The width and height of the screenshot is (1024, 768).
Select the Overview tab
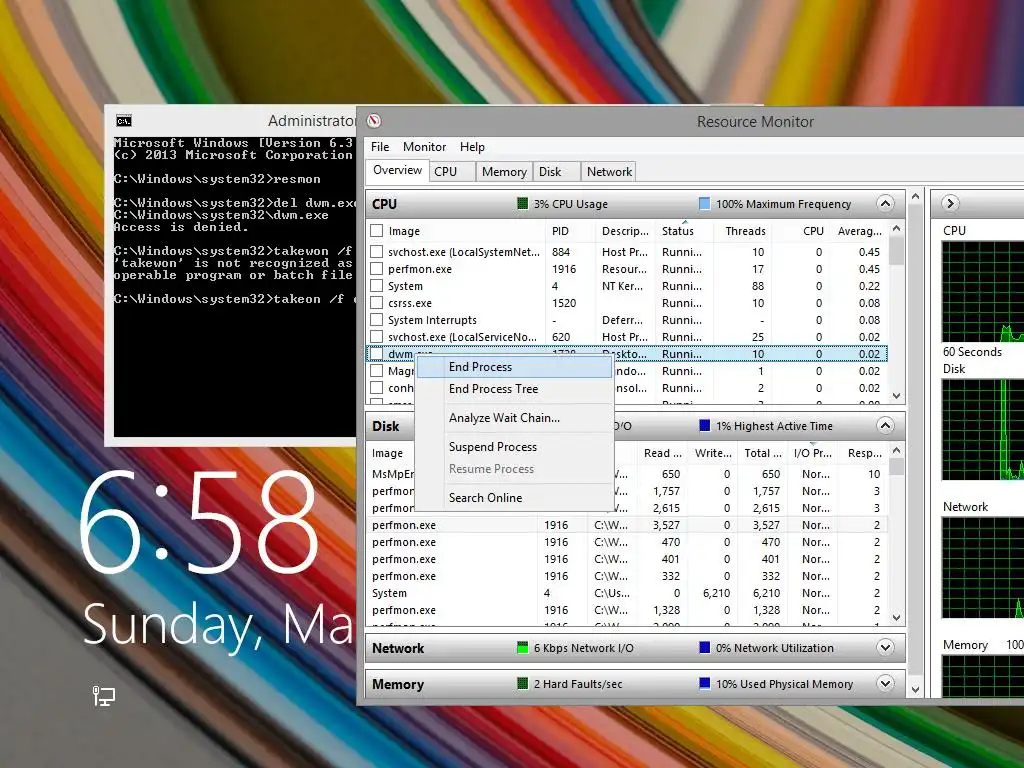point(397,170)
